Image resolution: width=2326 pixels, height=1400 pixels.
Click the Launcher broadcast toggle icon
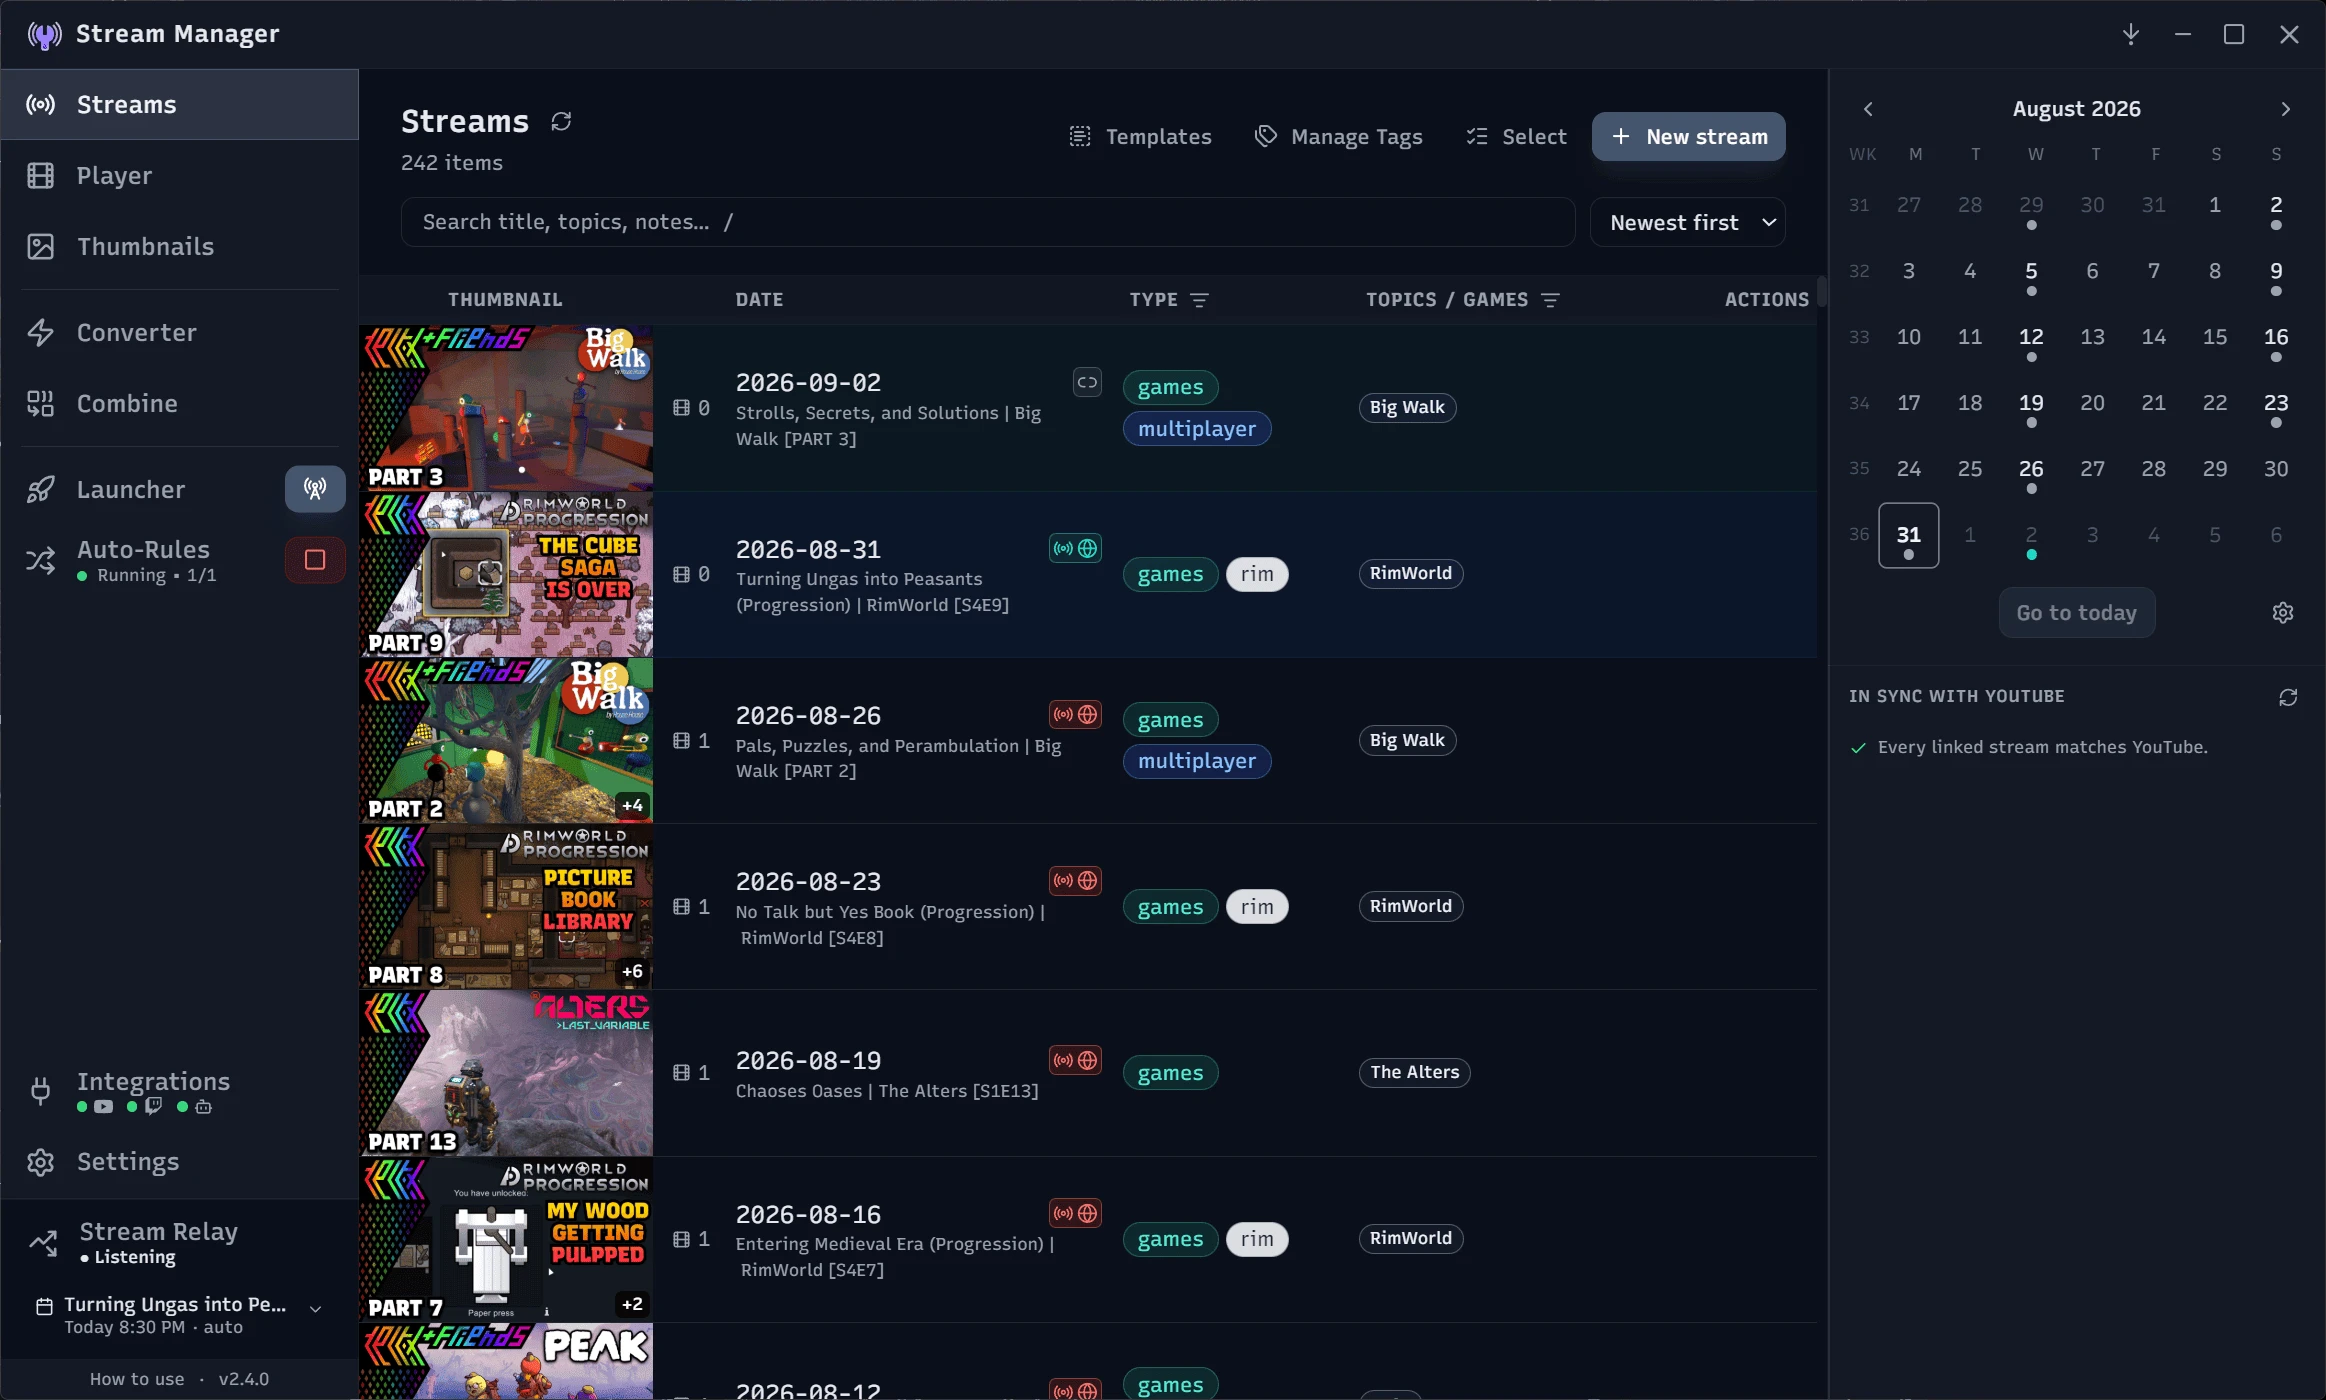pyautogui.click(x=315, y=489)
